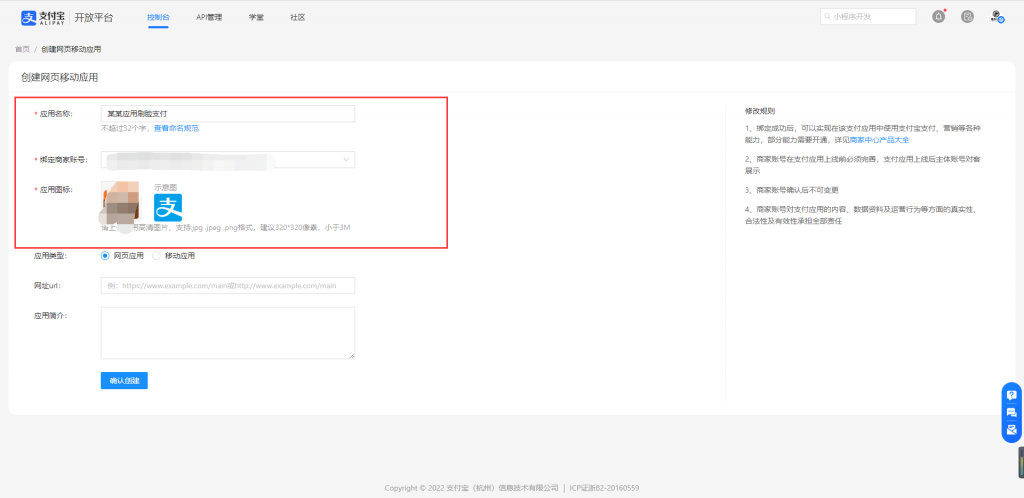The height and width of the screenshot is (498, 1024).
Task: Open API管理 menu
Action: (209, 18)
